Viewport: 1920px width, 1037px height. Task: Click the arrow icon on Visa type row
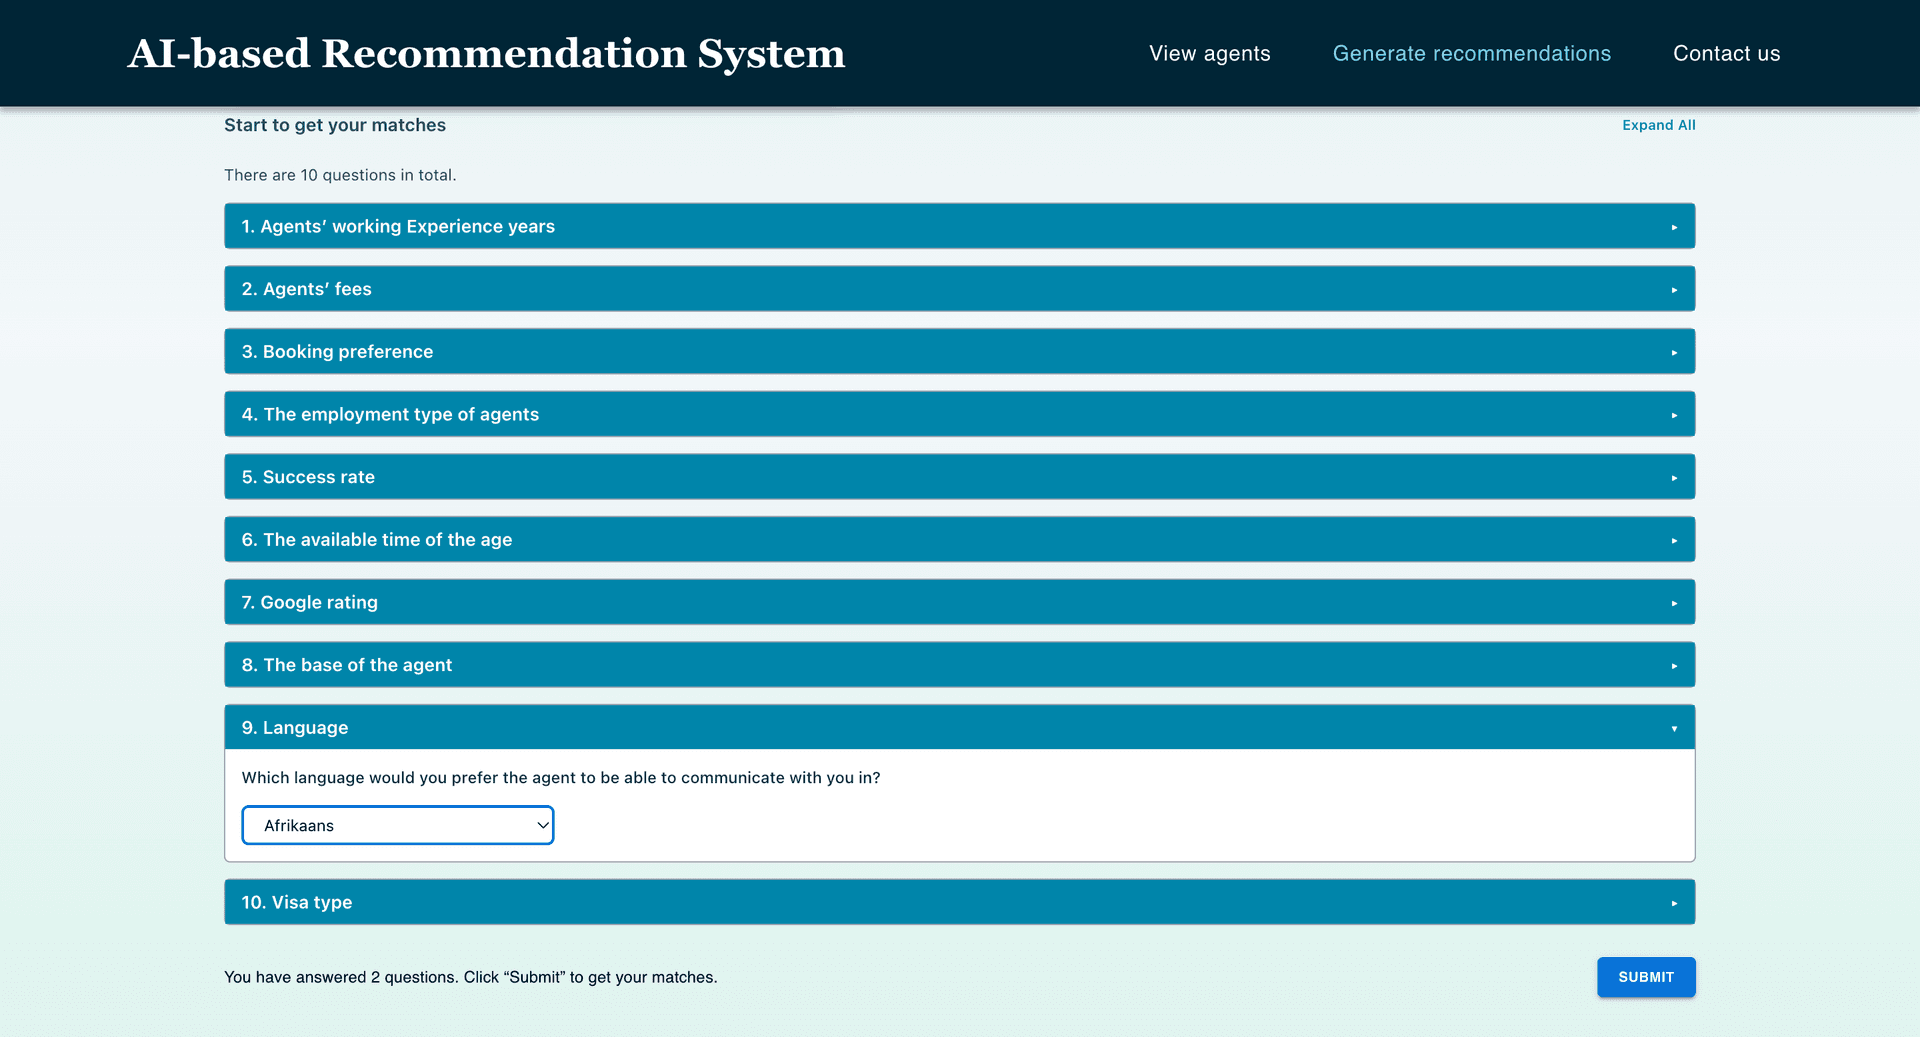coord(1674,903)
